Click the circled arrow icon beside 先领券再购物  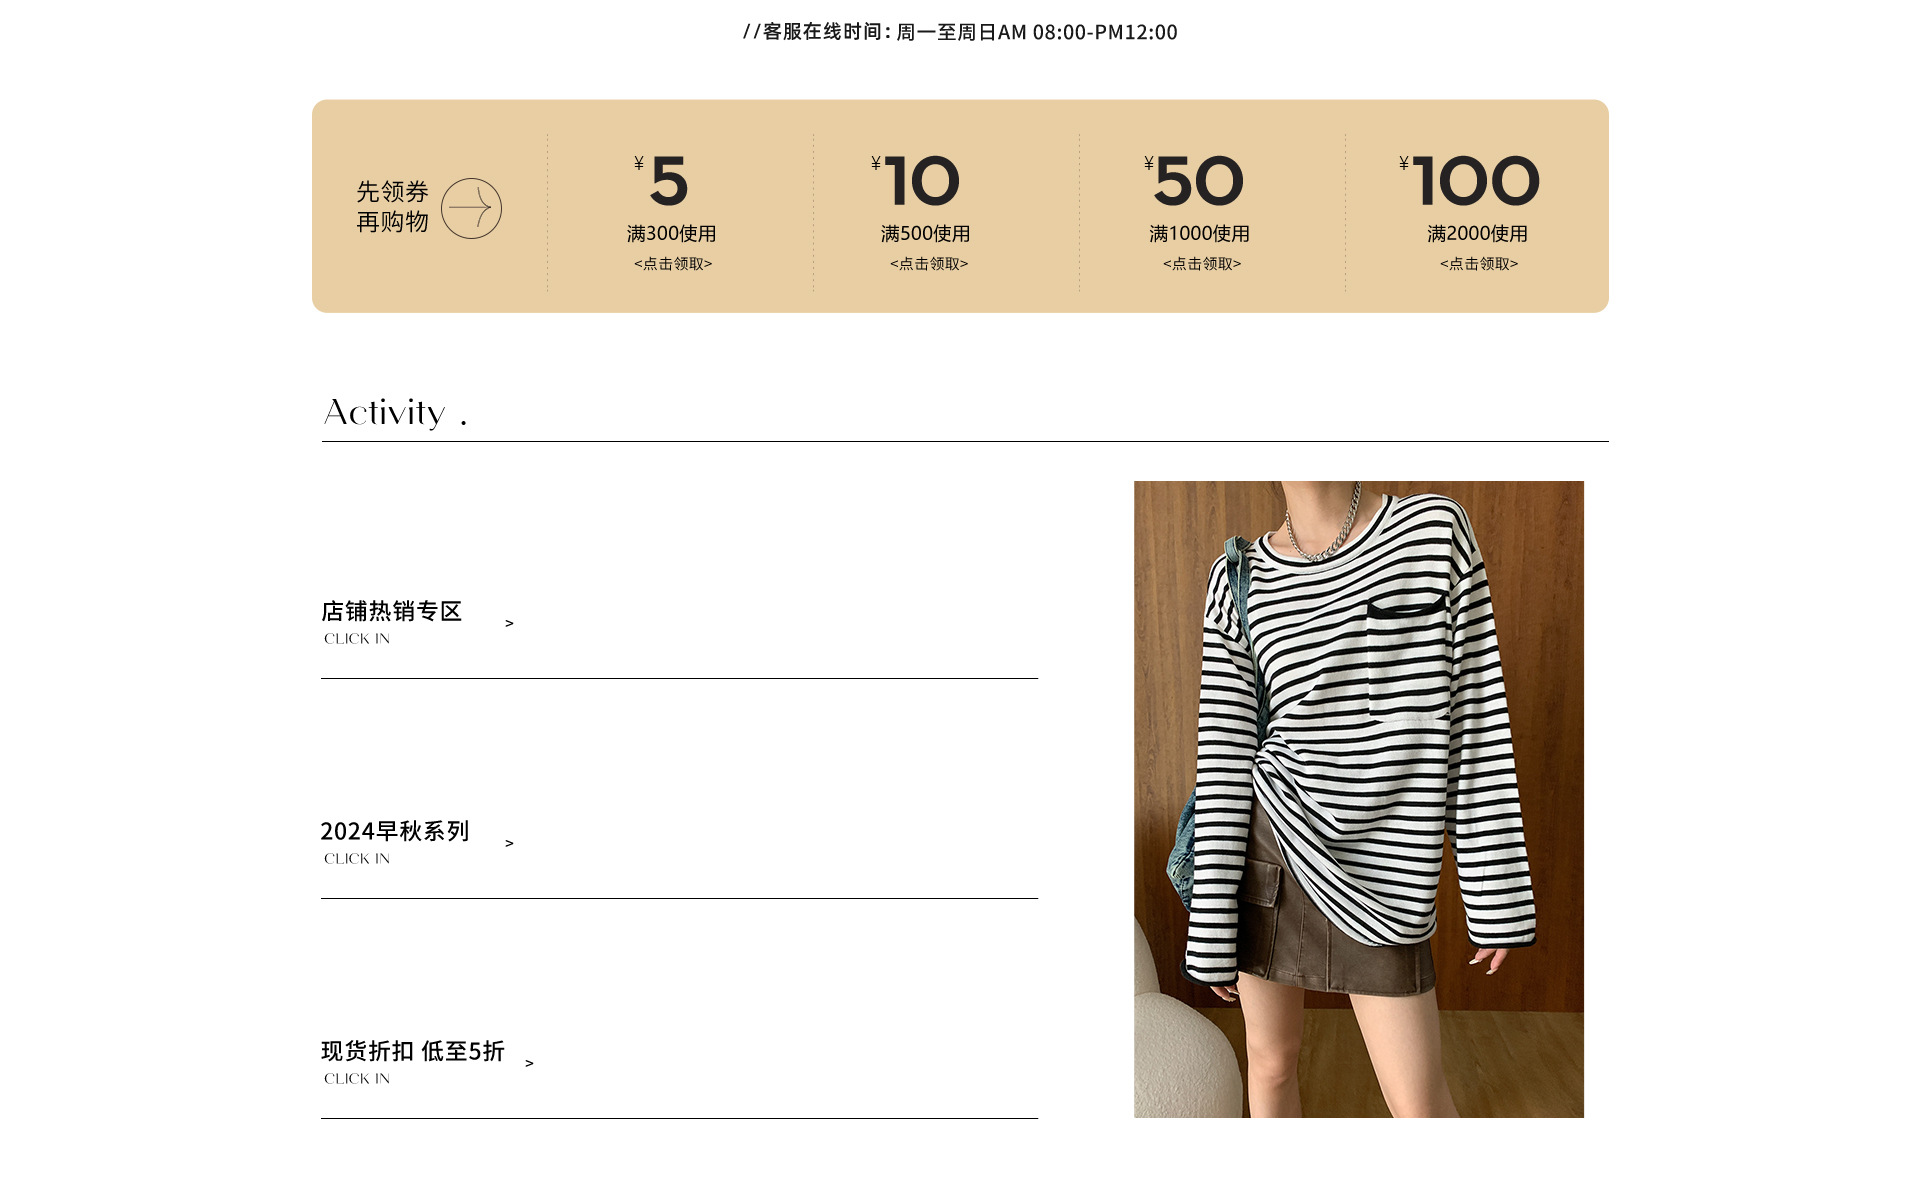tap(471, 208)
